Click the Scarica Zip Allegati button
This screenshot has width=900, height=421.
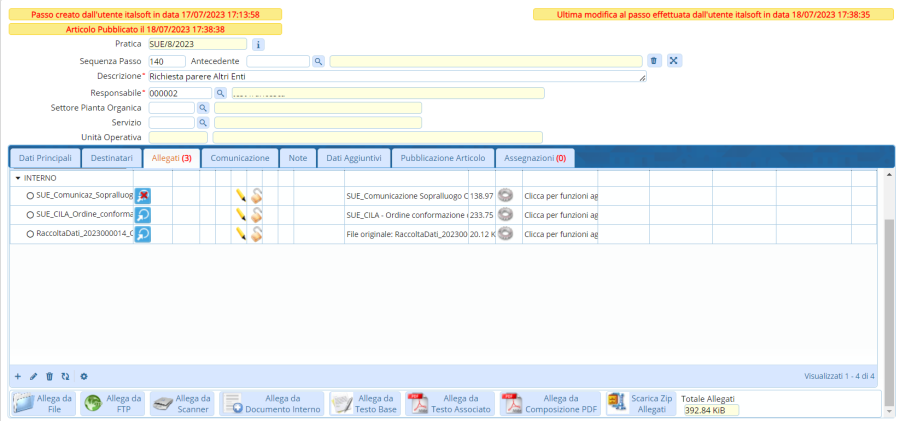640,403
